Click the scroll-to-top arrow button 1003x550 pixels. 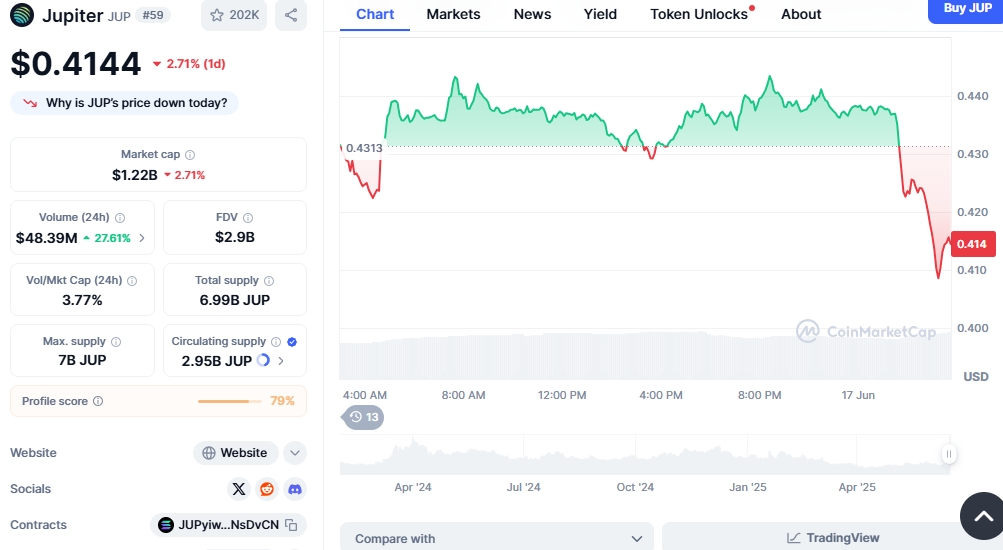click(983, 516)
